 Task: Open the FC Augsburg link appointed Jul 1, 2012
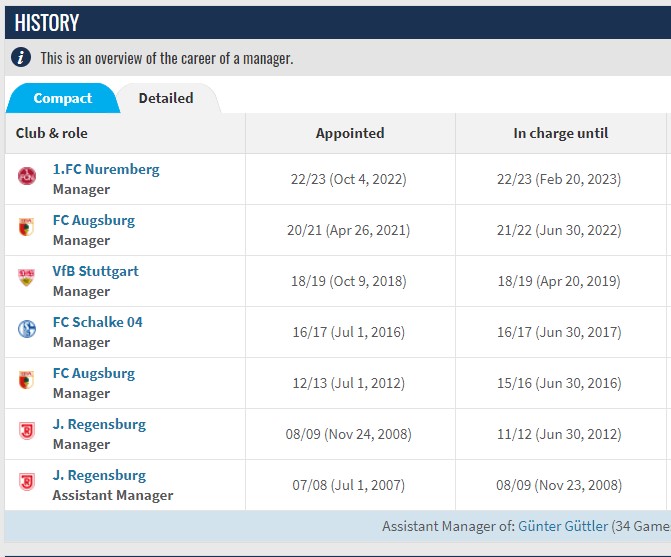[x=94, y=373]
